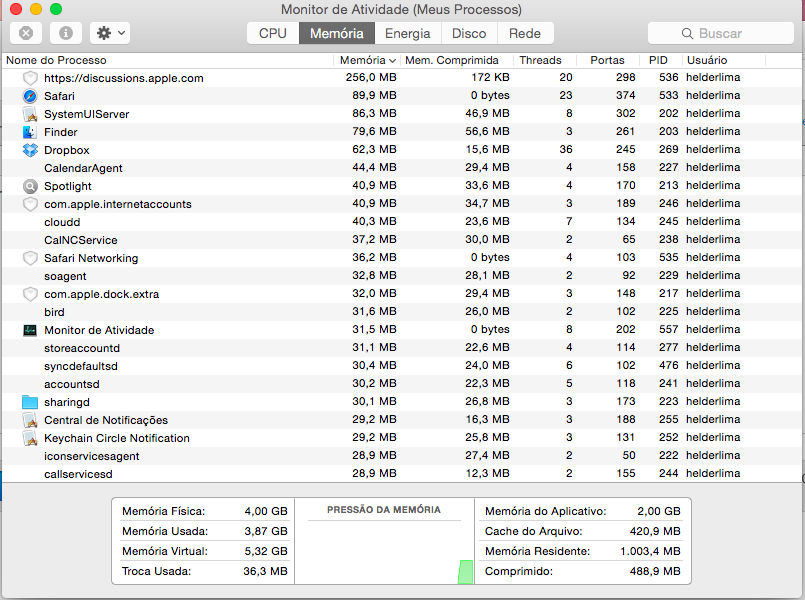Screen dimensions: 805x600
Task: Click the Spotlight magnifier icon
Action: pos(30,186)
